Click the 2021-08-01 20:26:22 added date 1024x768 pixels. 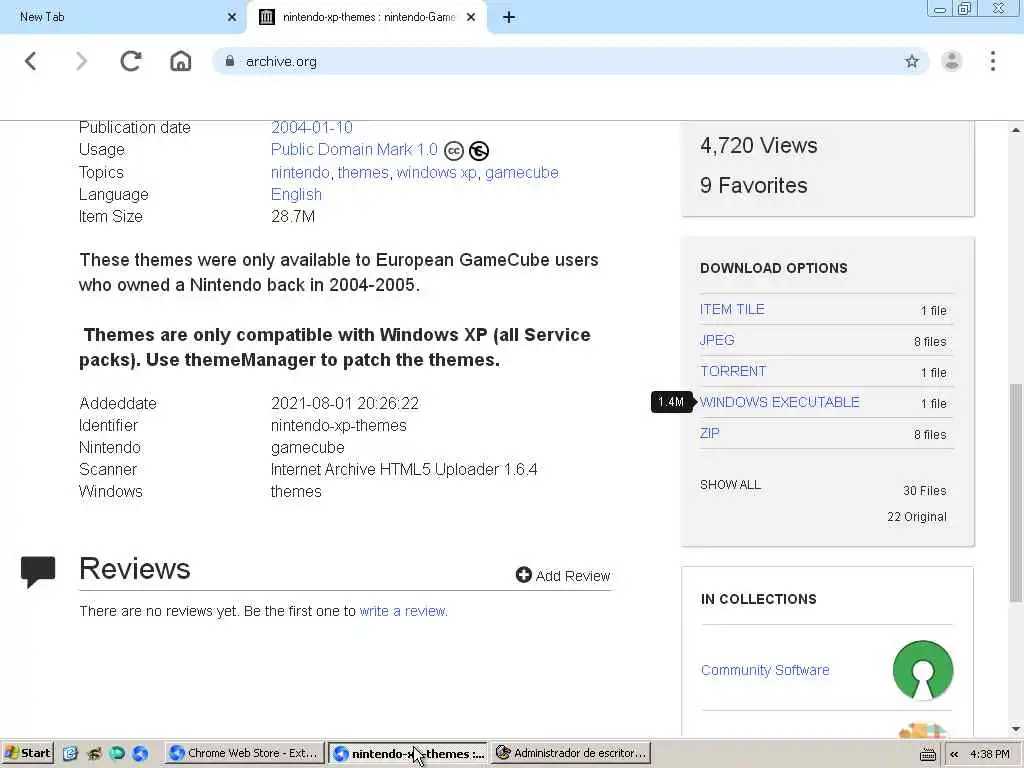coord(345,404)
